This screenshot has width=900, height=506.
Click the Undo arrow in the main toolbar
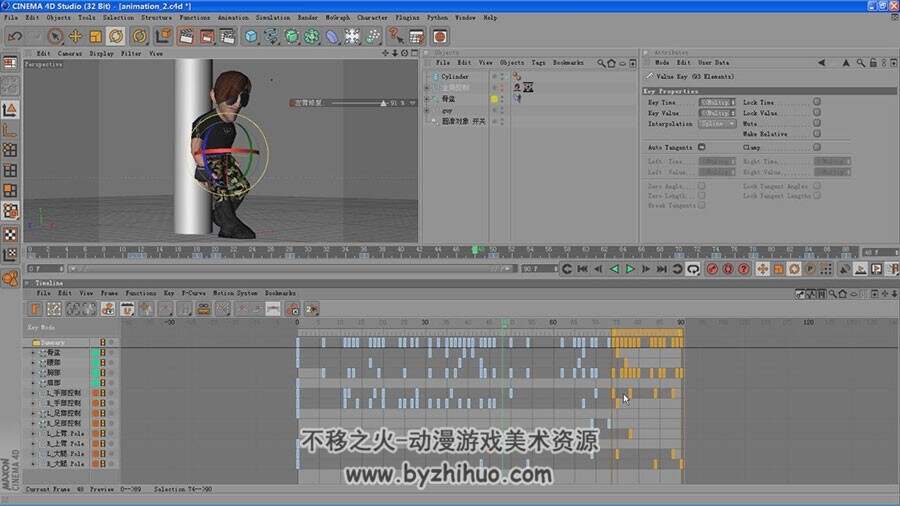14,37
